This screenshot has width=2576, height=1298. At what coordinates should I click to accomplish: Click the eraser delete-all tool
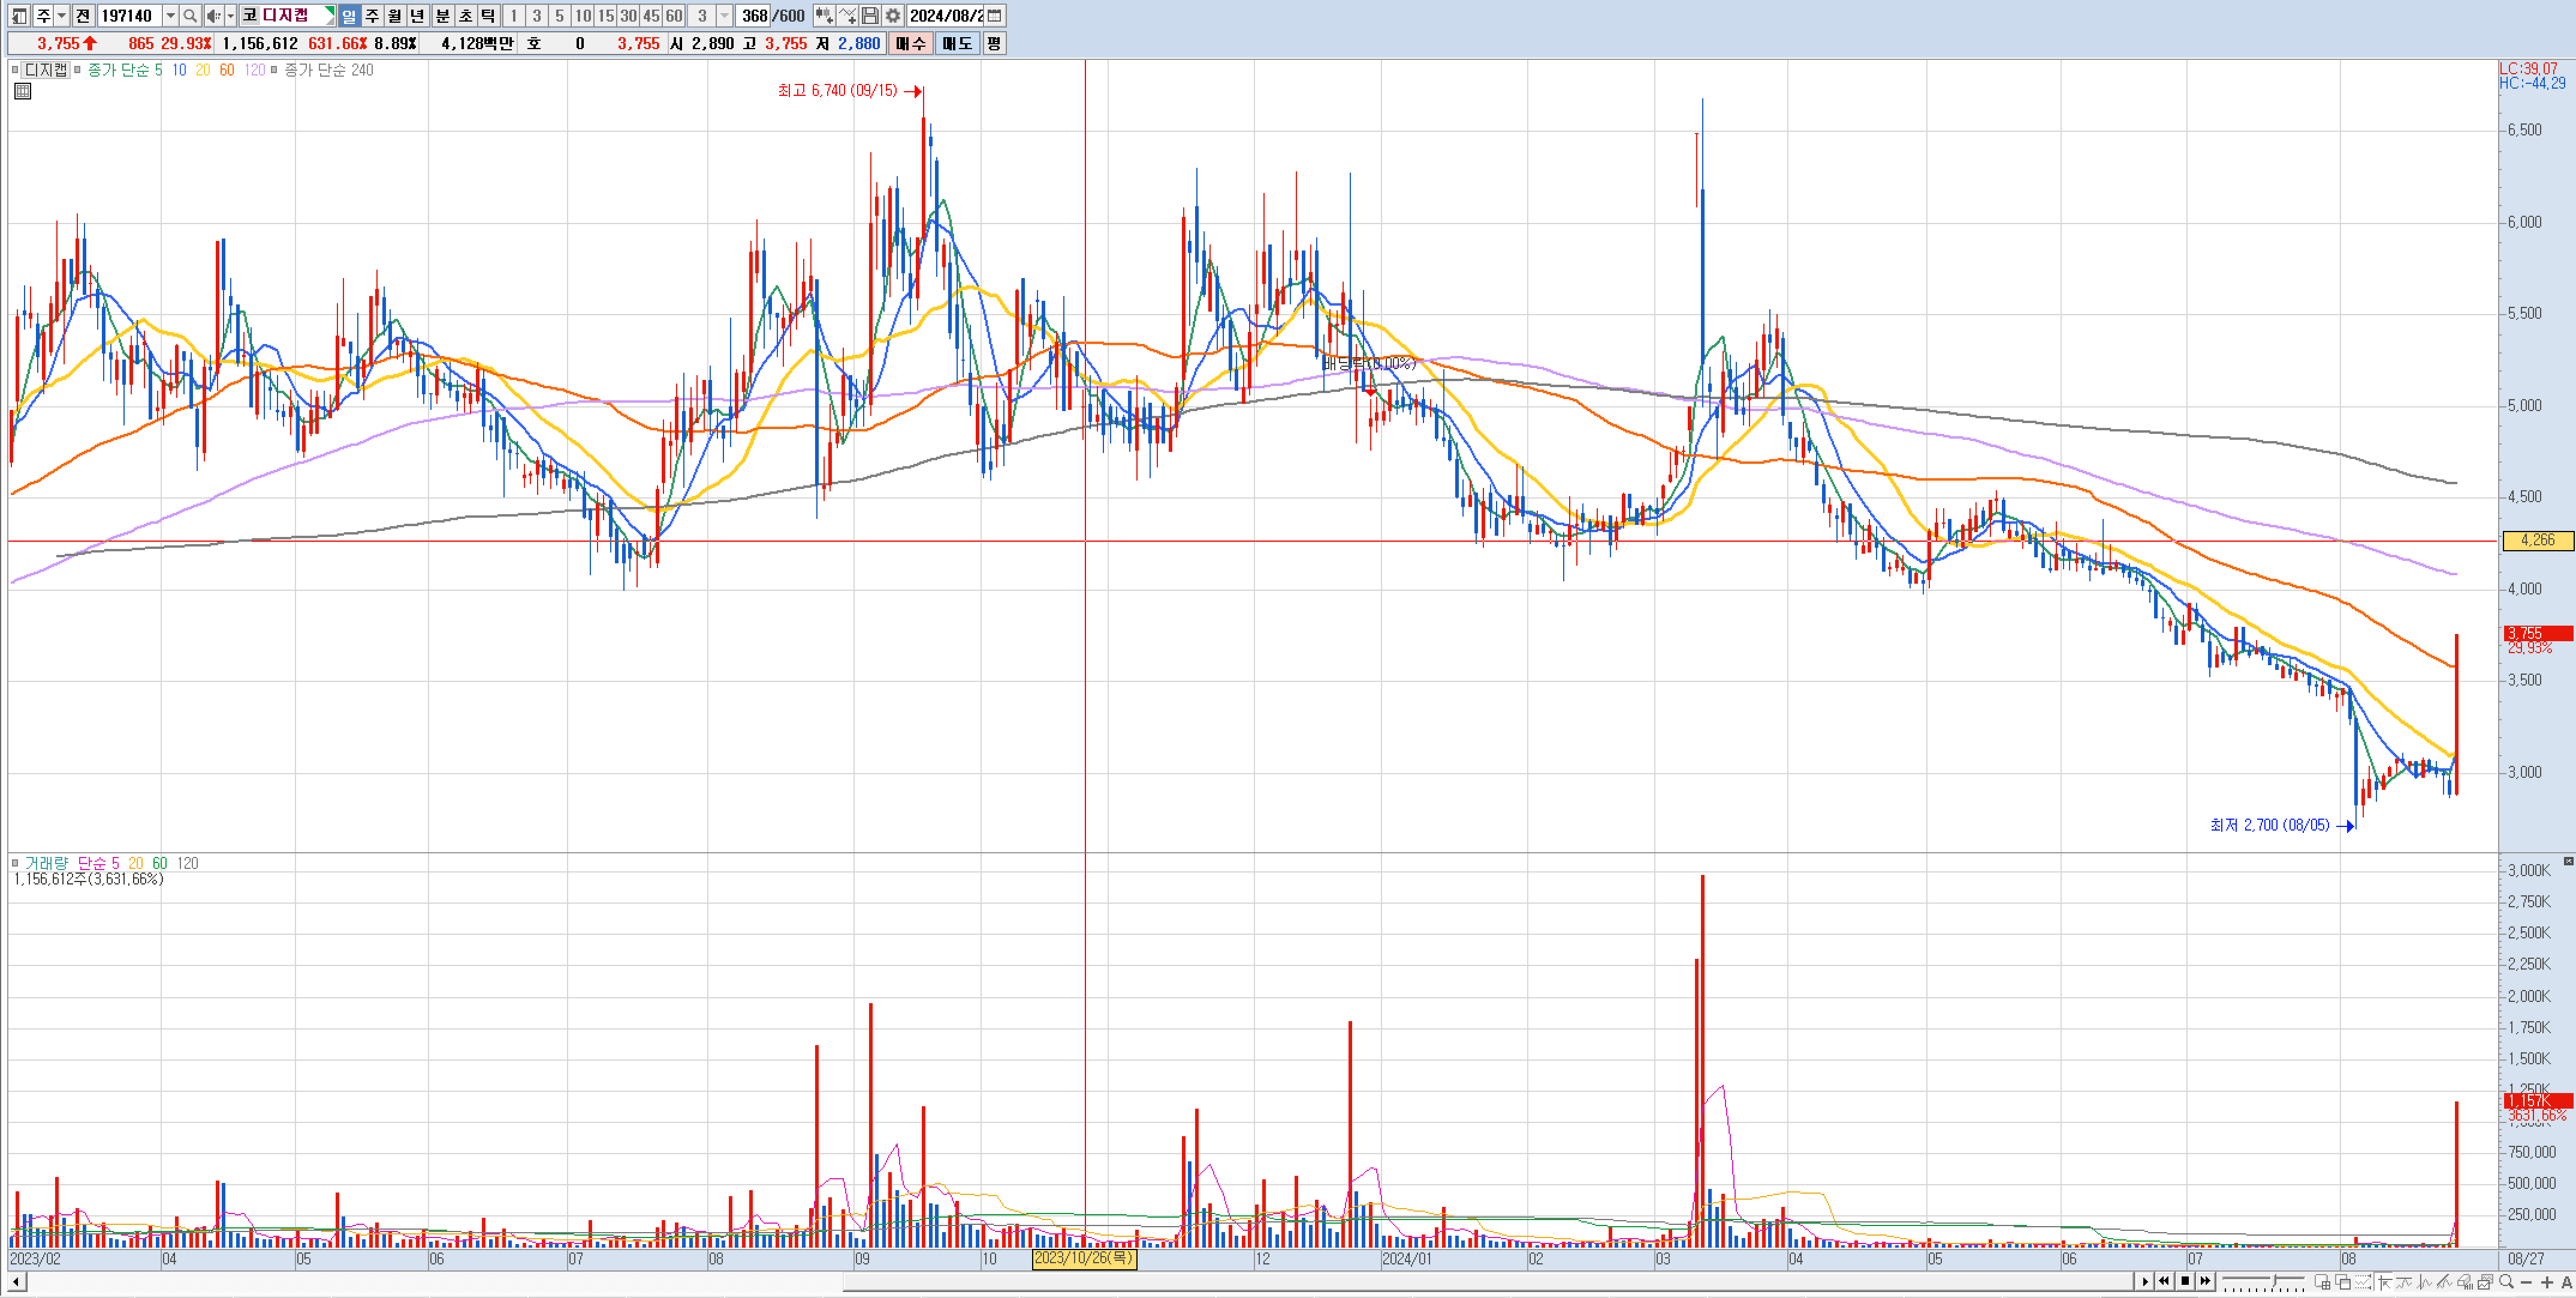click(2464, 1282)
